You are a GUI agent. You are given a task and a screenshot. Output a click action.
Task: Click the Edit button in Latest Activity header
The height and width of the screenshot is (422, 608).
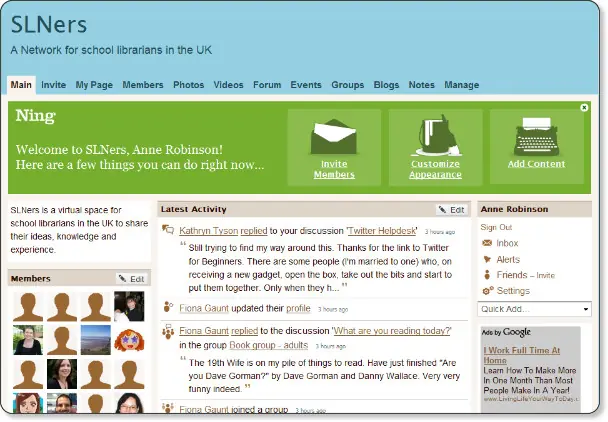(x=452, y=210)
